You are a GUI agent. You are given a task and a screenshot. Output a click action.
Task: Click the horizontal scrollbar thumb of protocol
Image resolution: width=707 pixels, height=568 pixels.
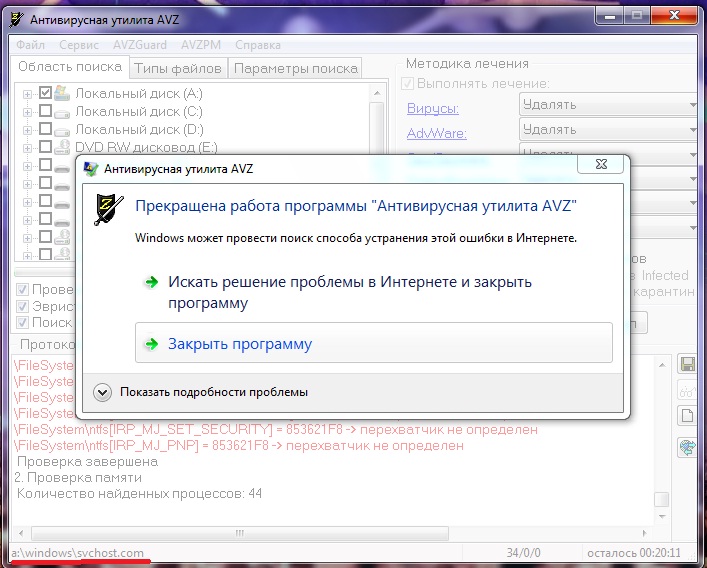pos(239,533)
